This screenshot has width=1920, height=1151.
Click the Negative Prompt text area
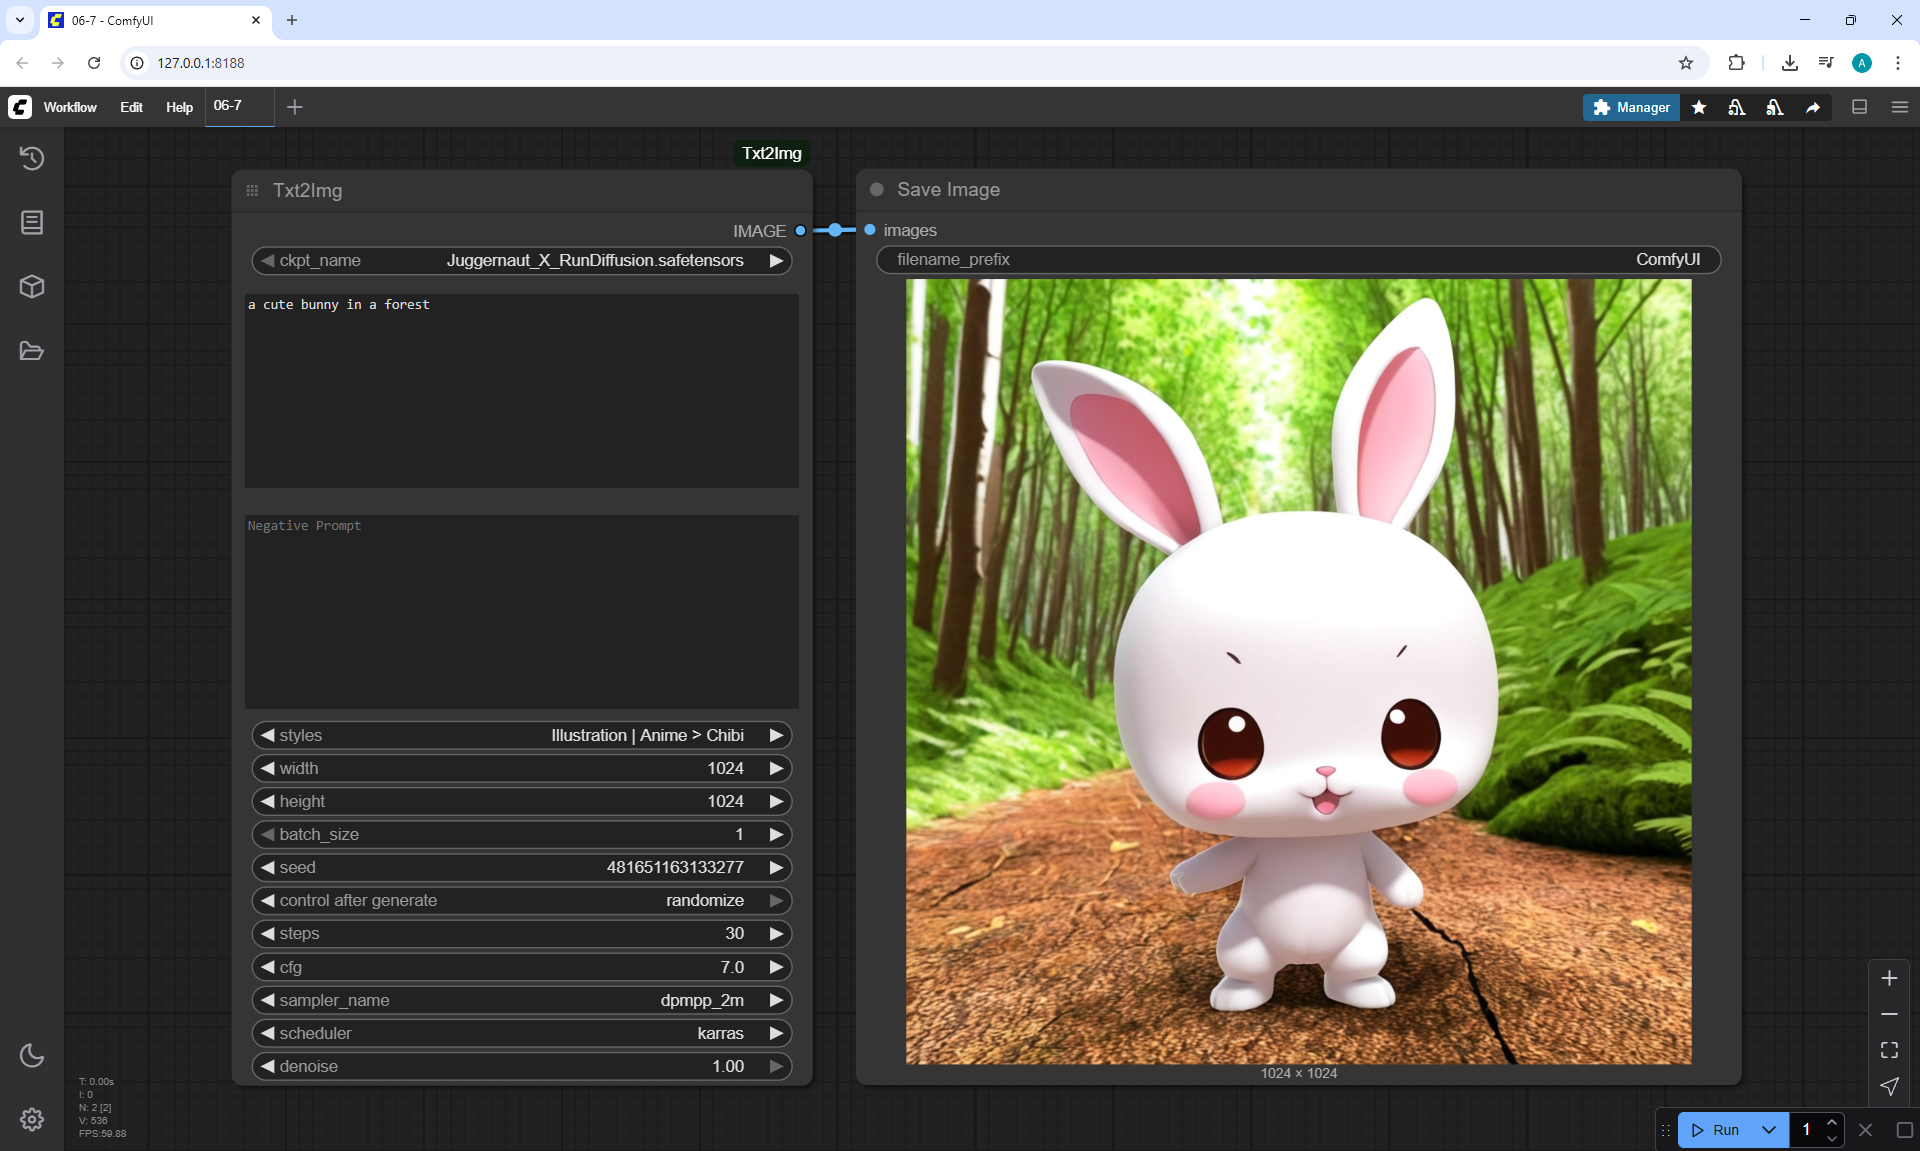pyautogui.click(x=521, y=610)
